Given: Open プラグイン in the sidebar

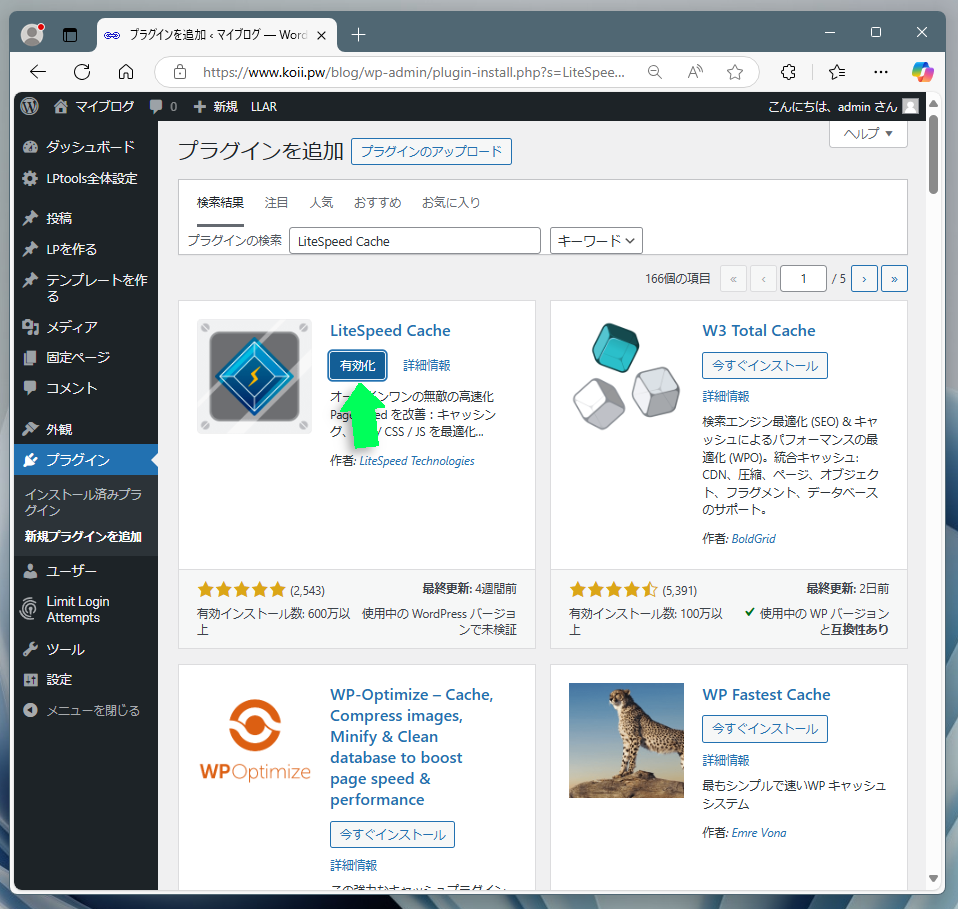Looking at the screenshot, I should point(86,459).
